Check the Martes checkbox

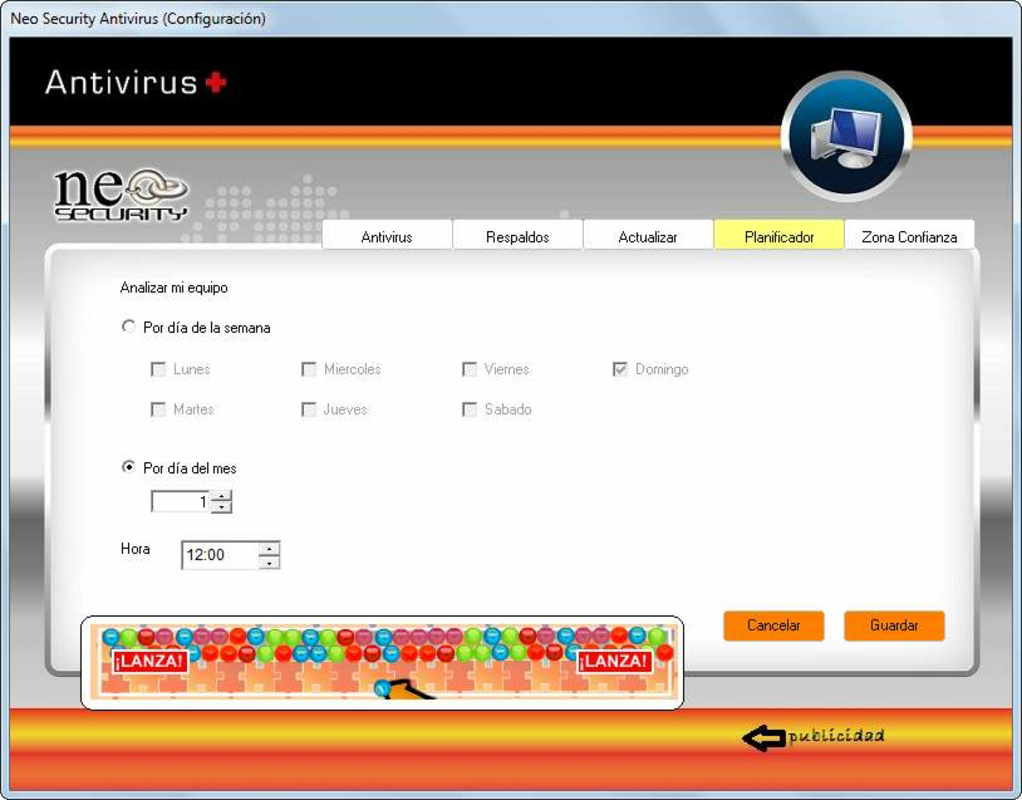158,409
